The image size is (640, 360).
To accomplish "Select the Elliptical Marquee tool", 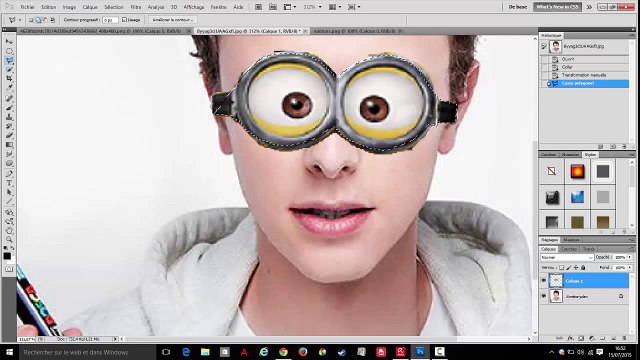I will (x=9, y=51).
